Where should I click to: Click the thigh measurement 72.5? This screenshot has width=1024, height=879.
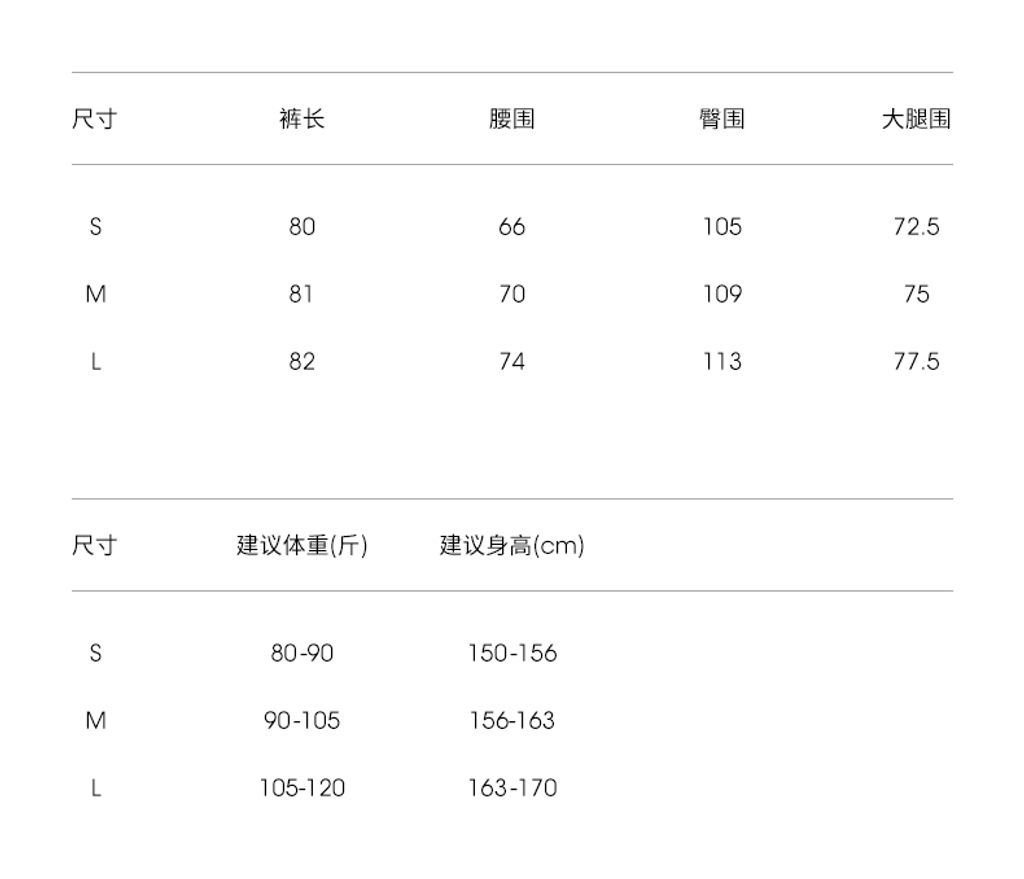[x=916, y=227]
